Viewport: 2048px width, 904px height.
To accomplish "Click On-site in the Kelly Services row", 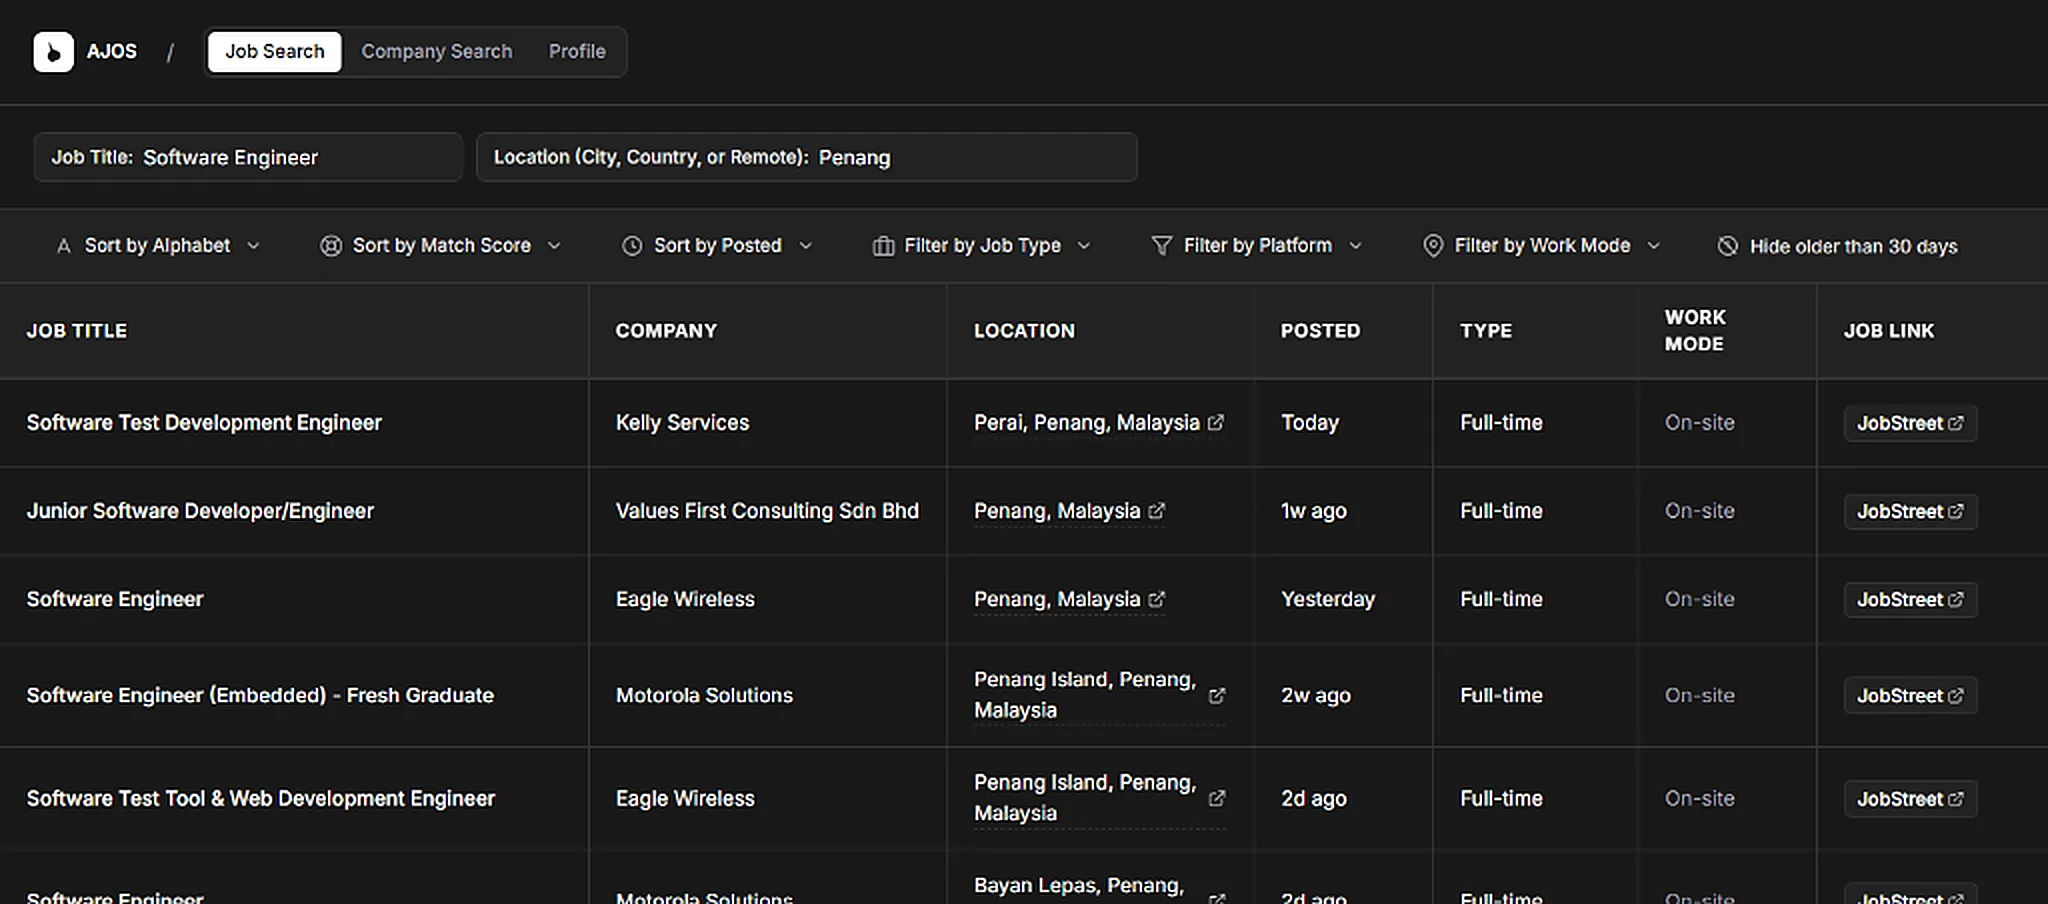I will (x=1700, y=423).
